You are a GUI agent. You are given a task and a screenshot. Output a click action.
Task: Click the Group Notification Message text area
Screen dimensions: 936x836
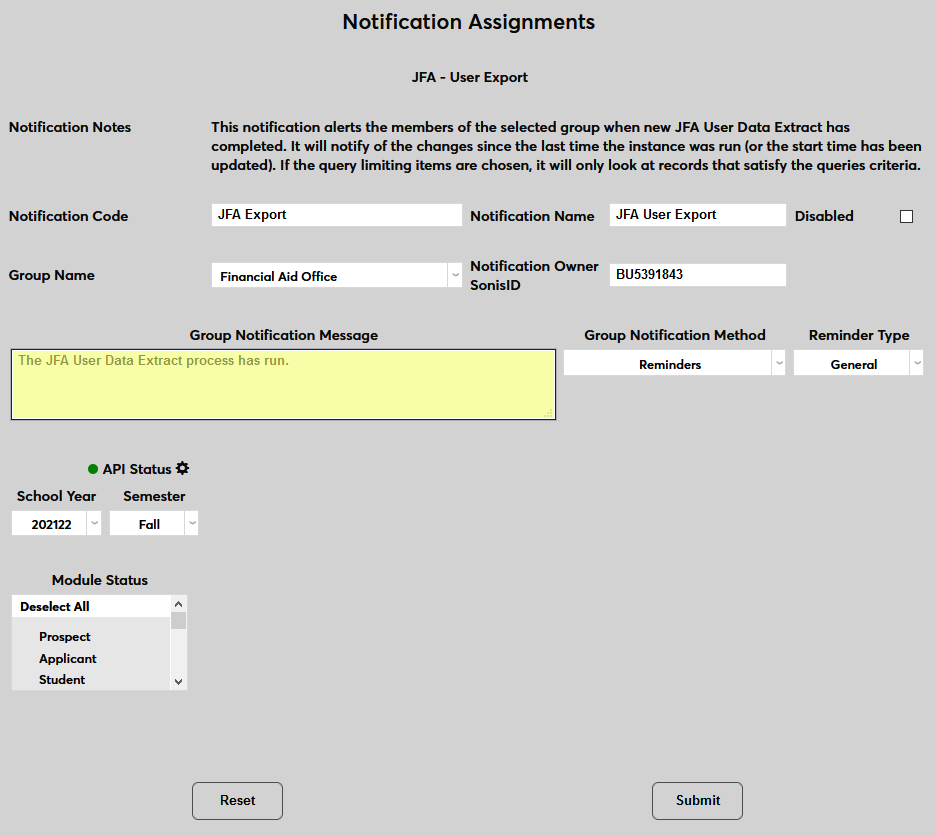[x=284, y=385]
